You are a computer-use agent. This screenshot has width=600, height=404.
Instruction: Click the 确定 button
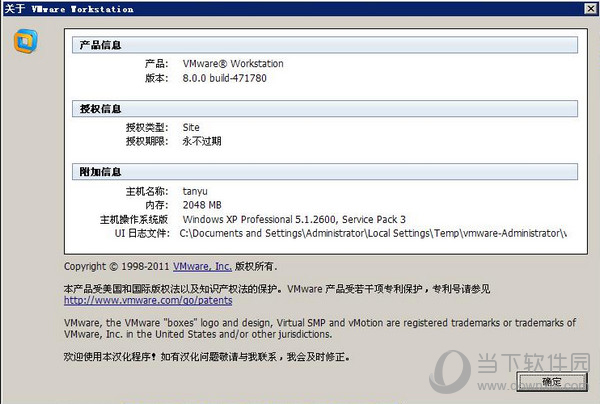coord(552,381)
